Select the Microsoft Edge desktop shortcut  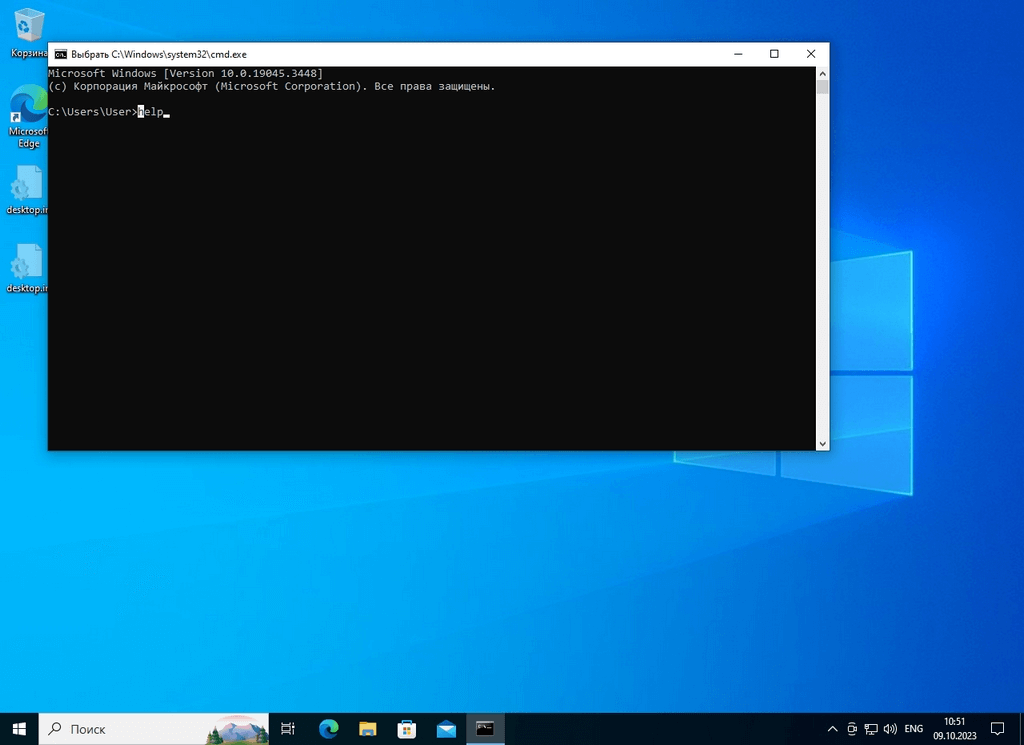28,116
